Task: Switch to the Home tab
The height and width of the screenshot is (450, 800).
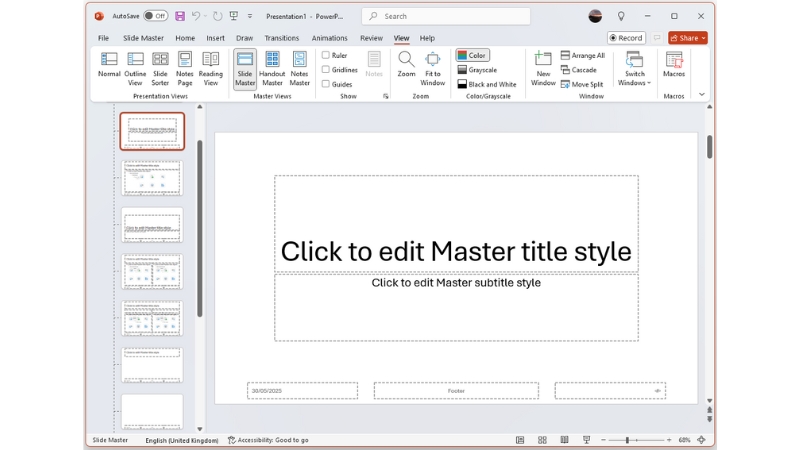Action: [x=185, y=38]
